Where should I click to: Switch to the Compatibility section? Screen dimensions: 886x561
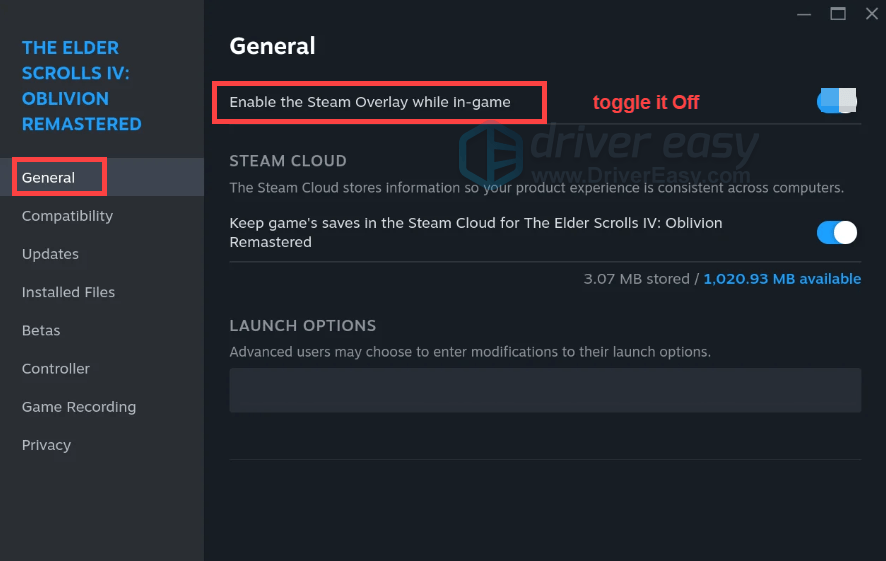click(x=67, y=216)
